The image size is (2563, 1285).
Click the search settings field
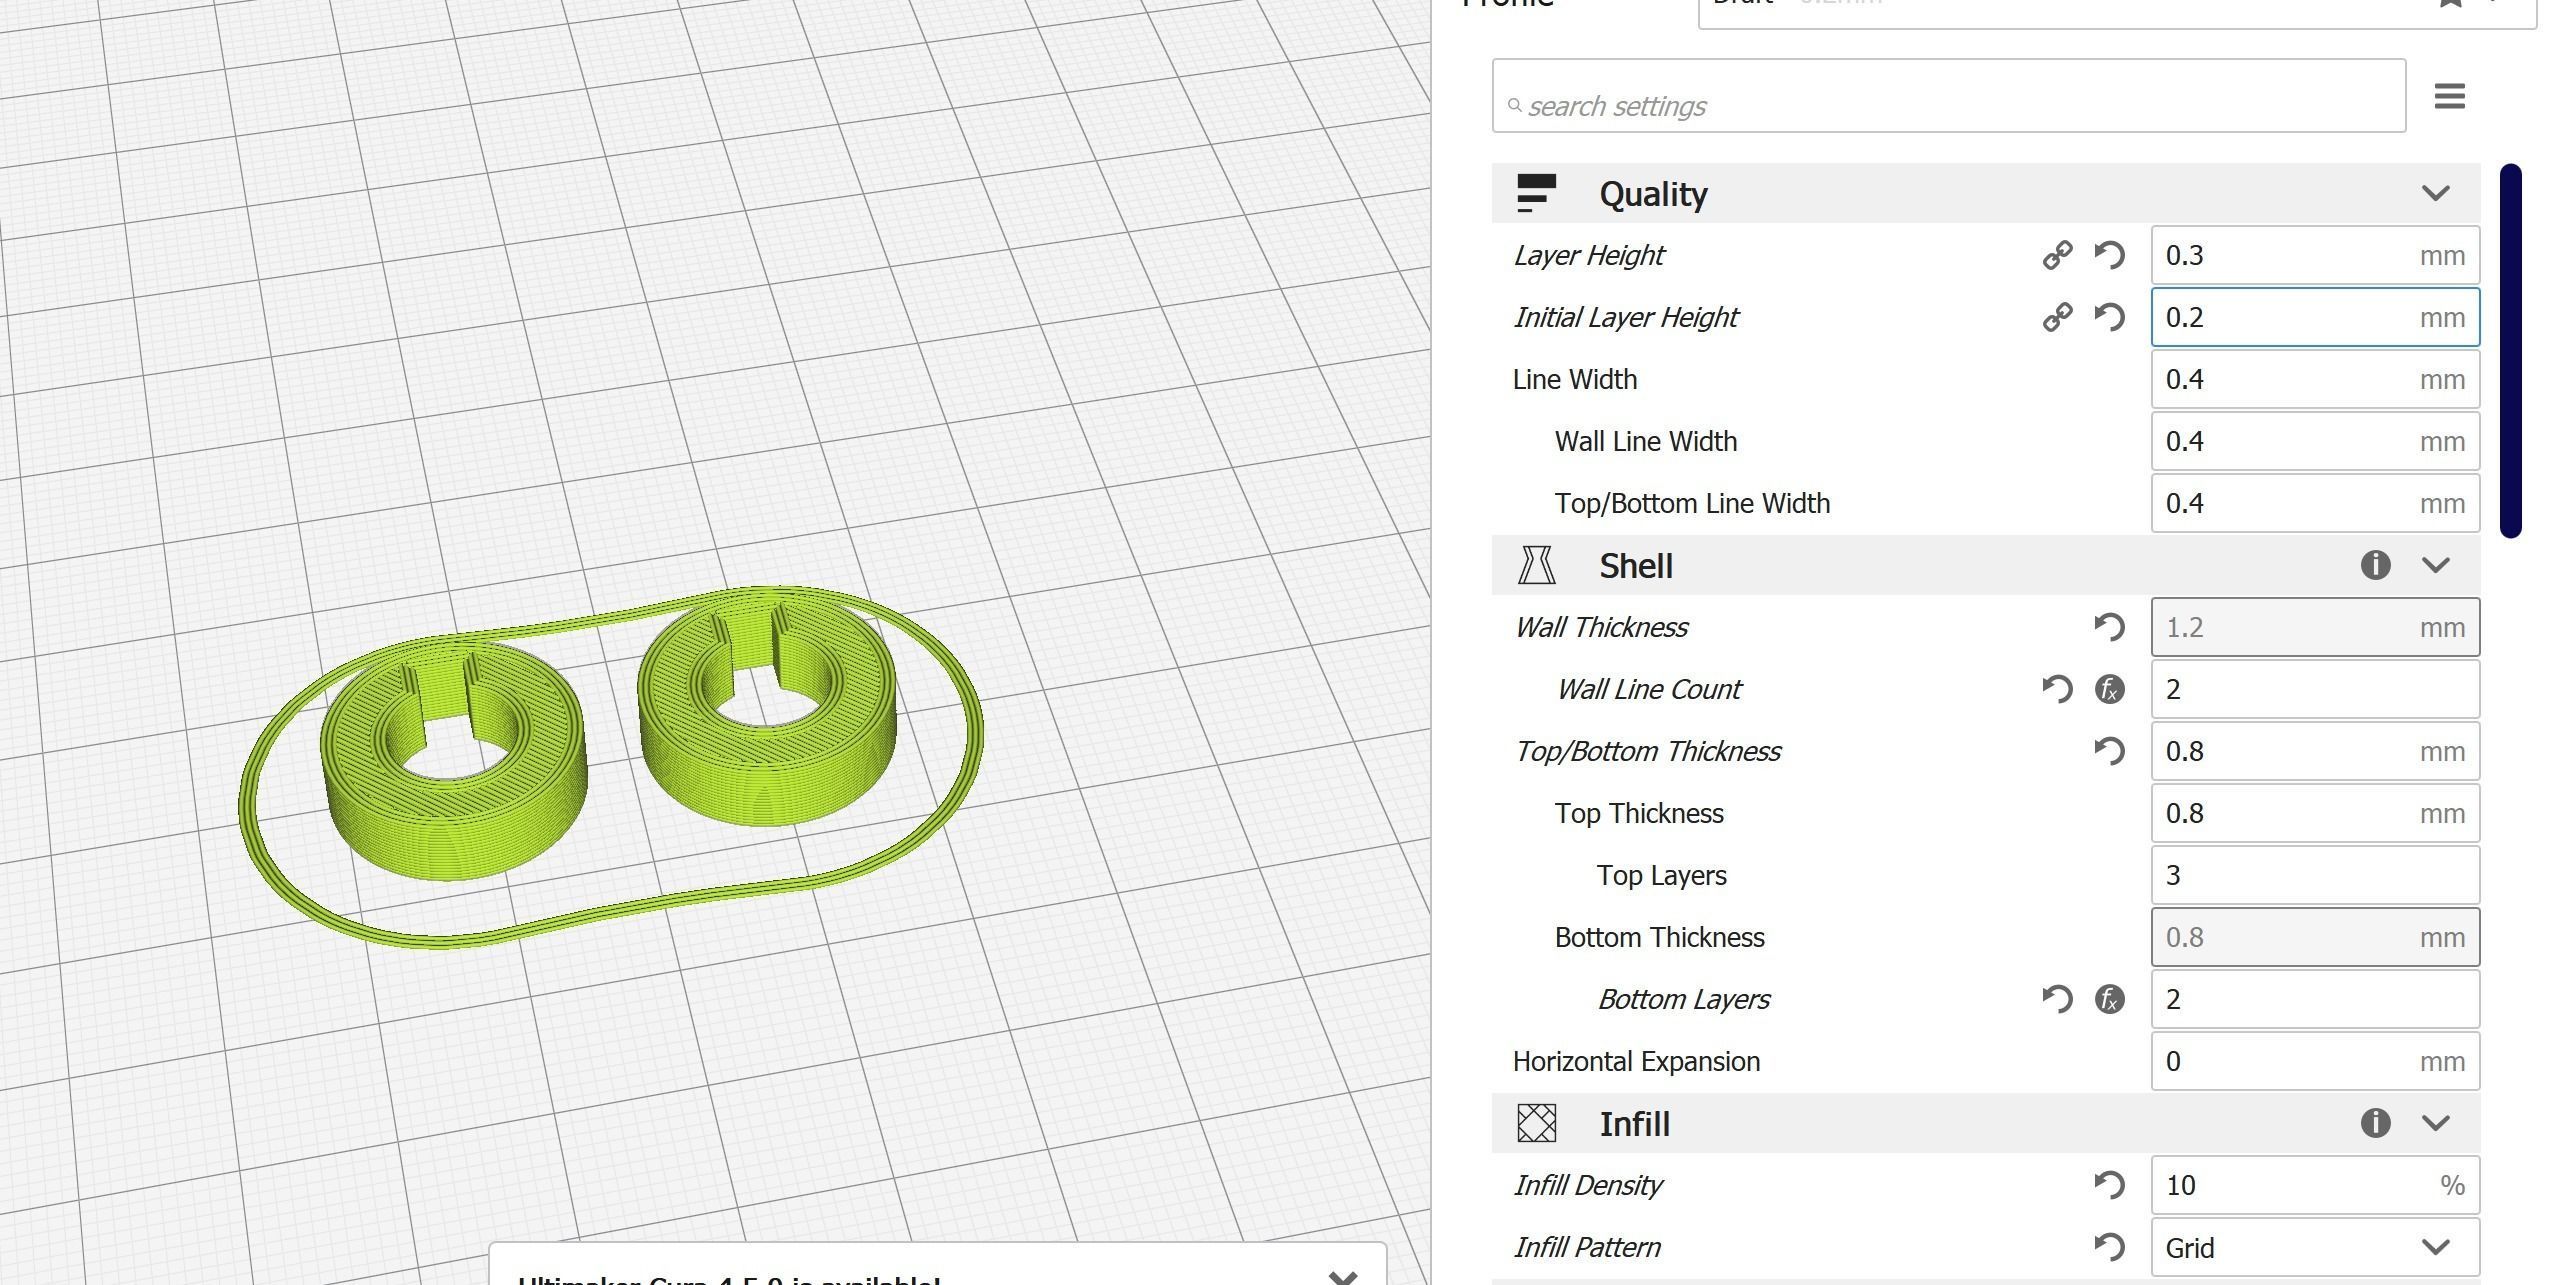click(1948, 96)
